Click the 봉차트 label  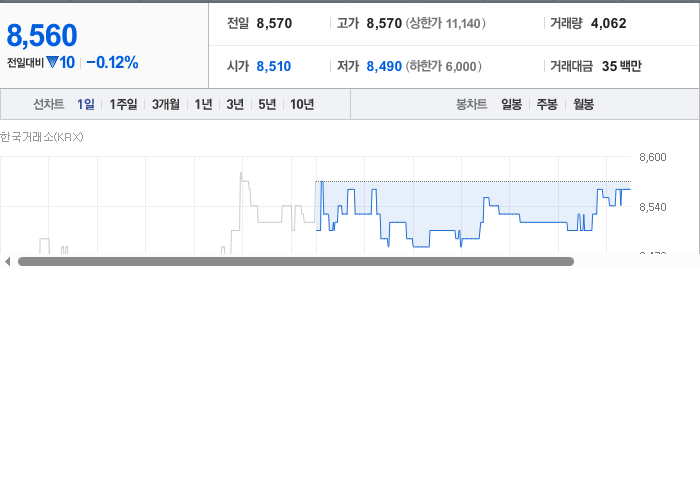471,104
